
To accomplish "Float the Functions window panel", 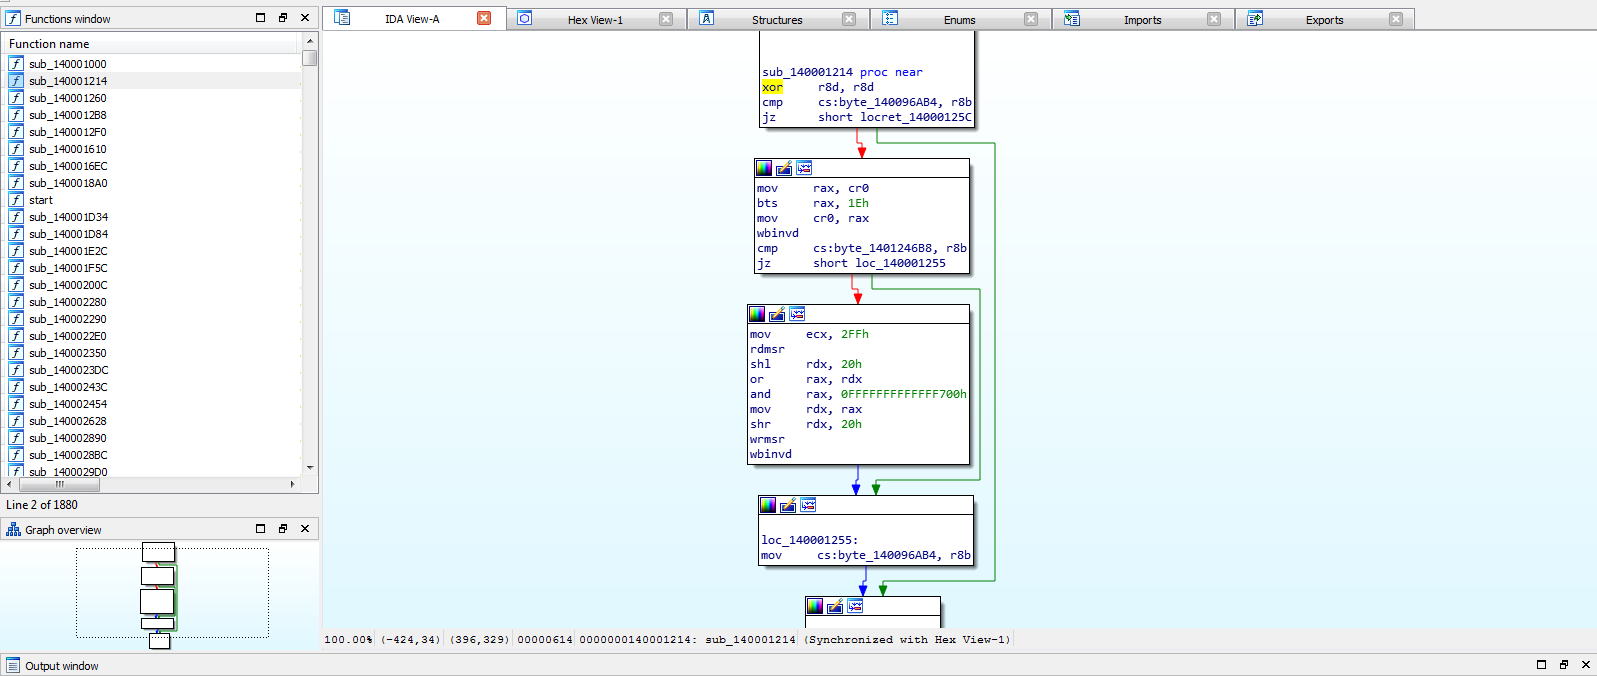I will coord(283,18).
